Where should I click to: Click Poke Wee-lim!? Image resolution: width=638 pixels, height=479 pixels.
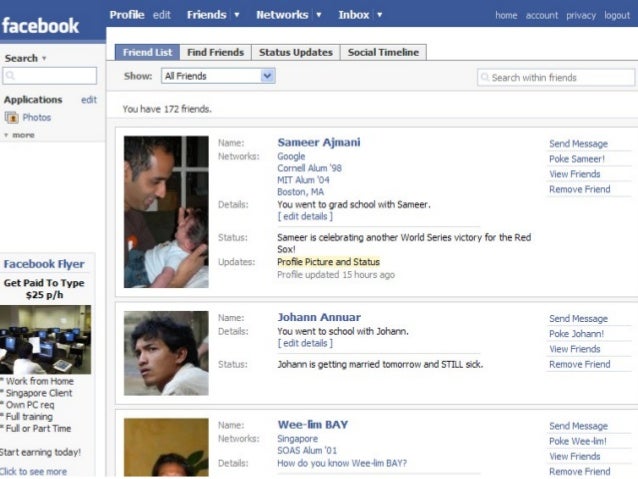pos(577,441)
